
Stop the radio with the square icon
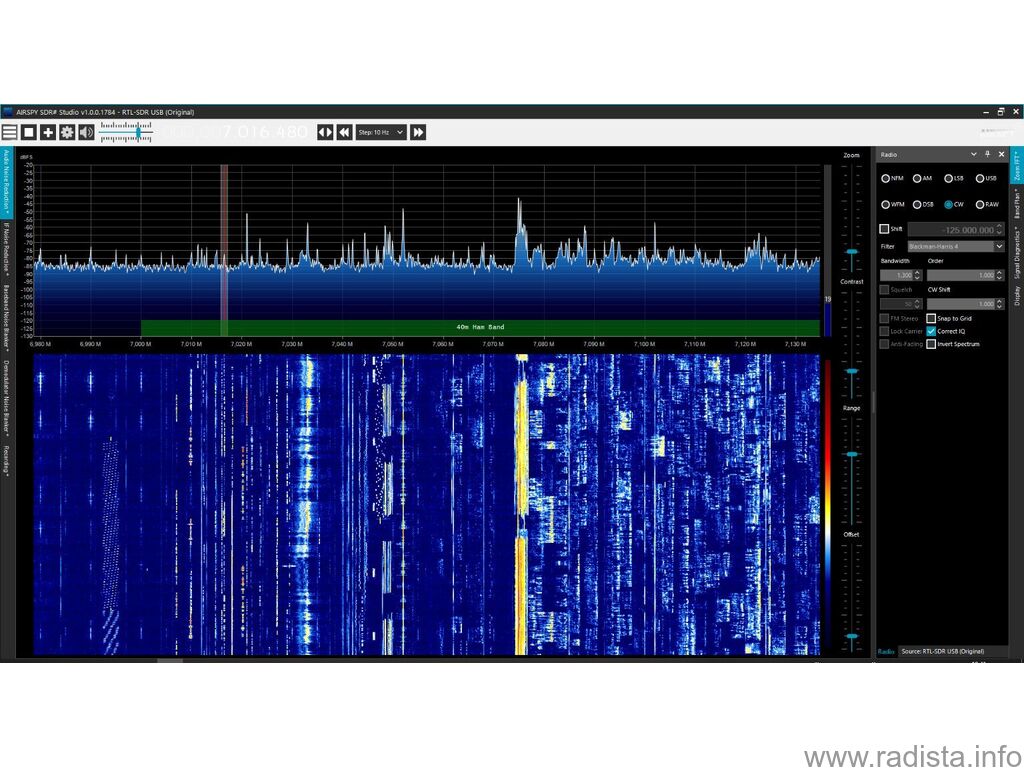pos(29,133)
